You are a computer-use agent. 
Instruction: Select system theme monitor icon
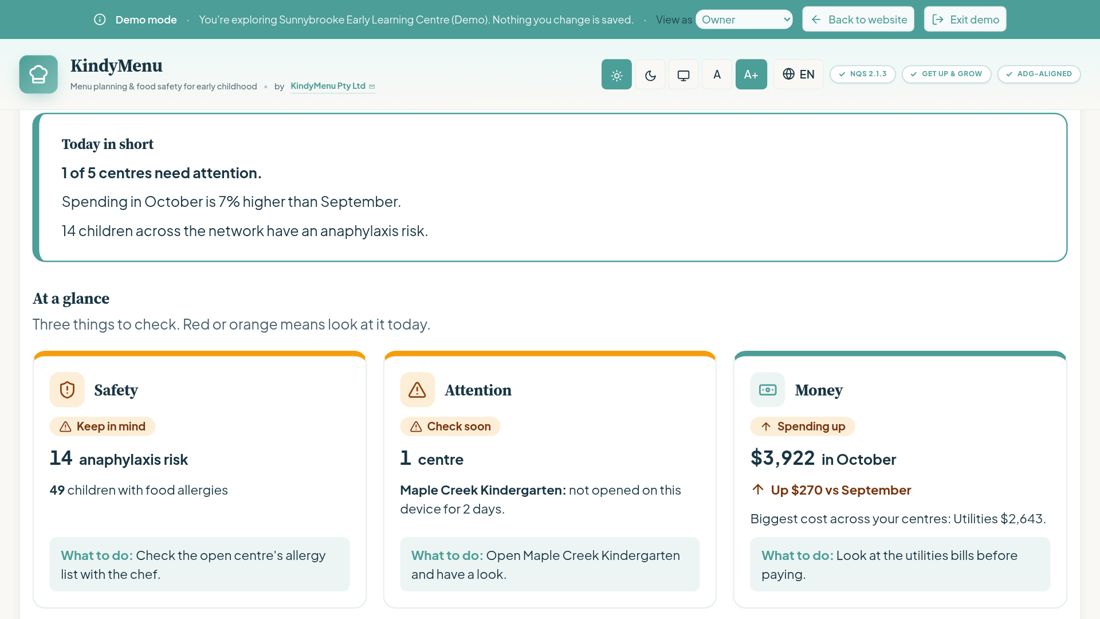[x=683, y=74]
